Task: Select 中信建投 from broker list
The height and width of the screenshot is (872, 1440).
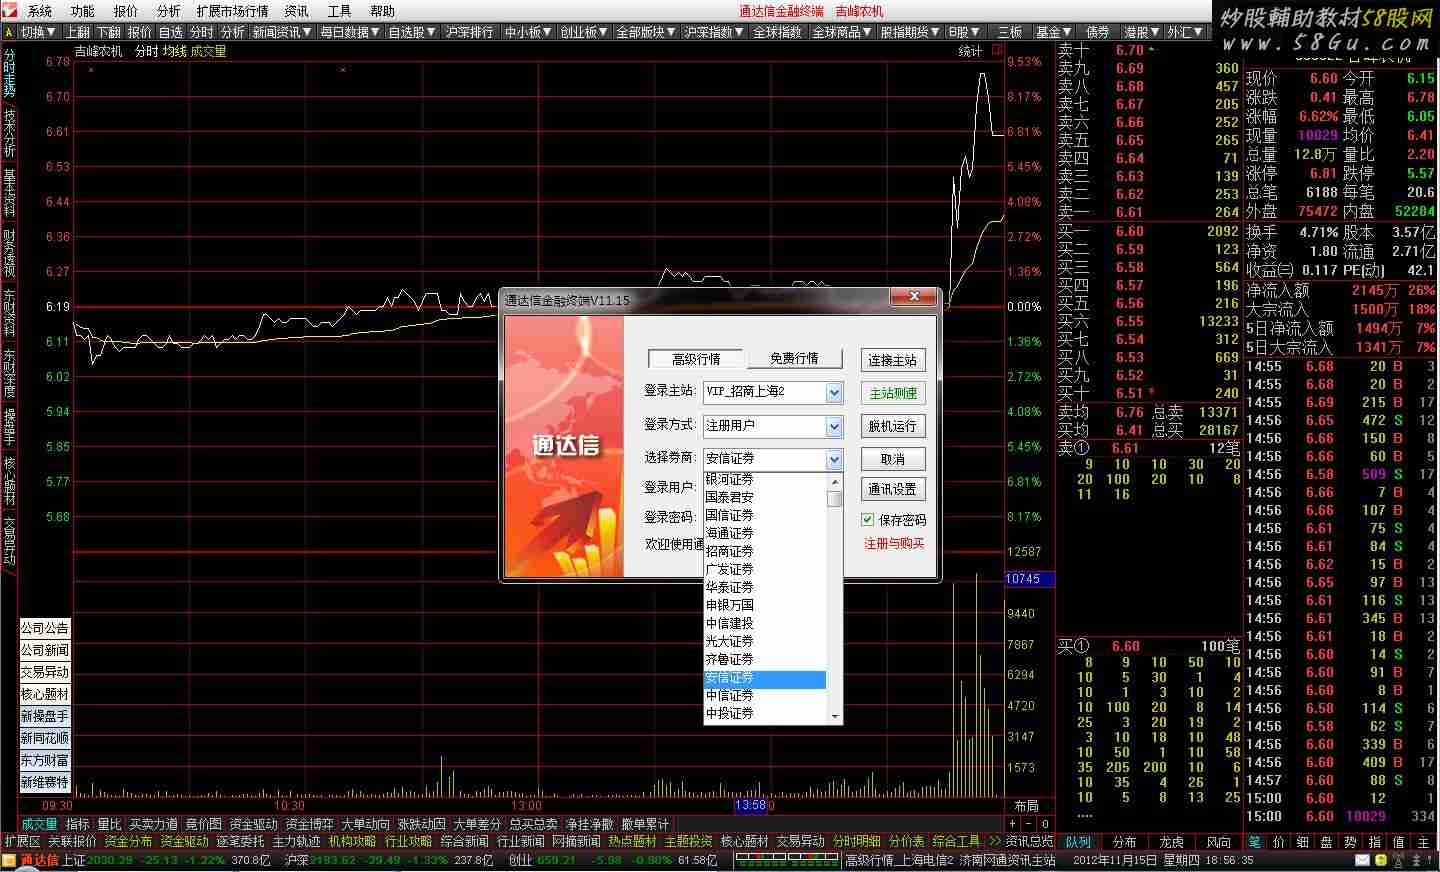Action: point(765,623)
